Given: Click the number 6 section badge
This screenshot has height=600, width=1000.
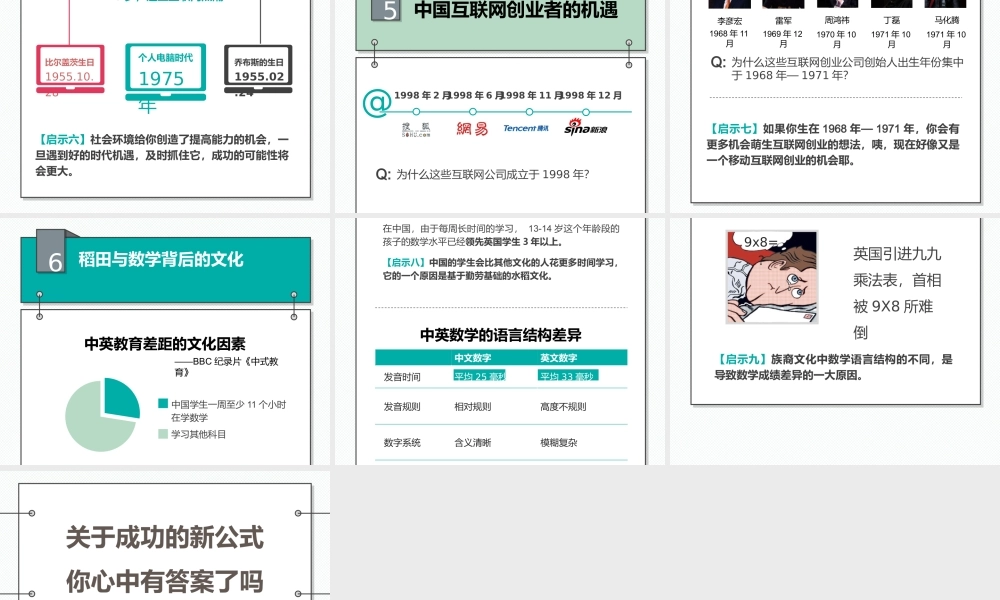Looking at the screenshot, I should click(x=54, y=260).
